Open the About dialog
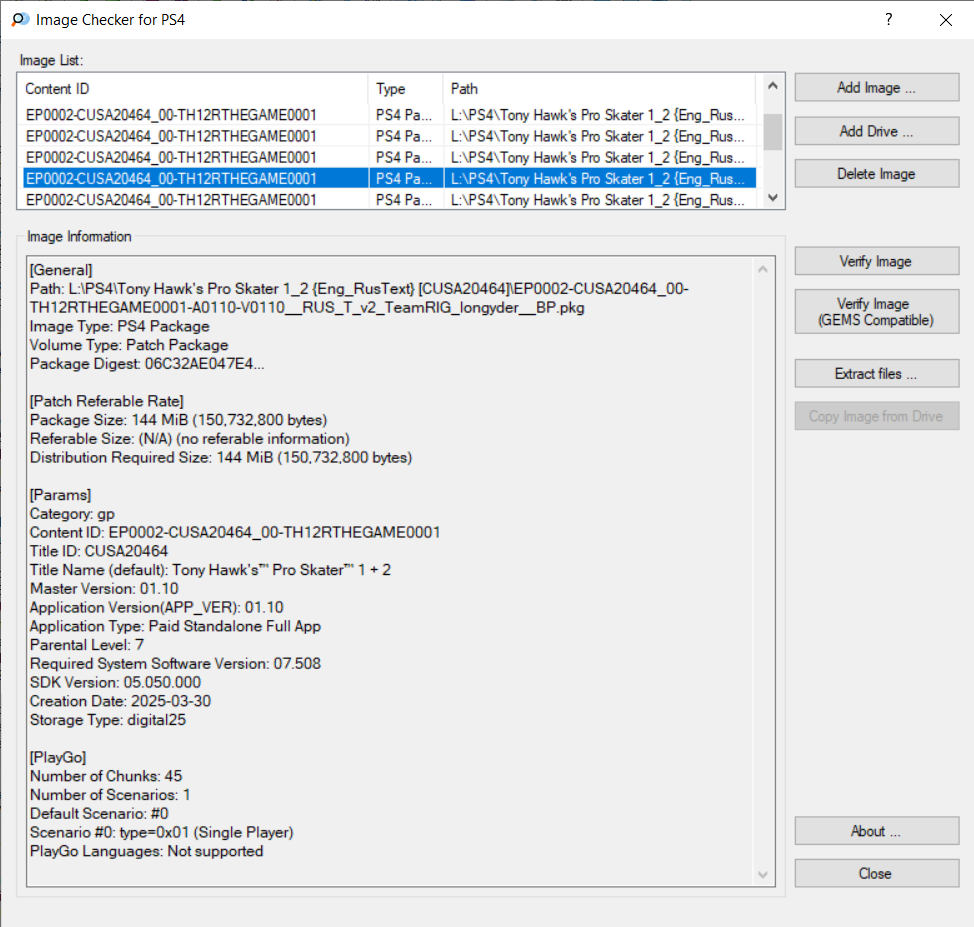The height and width of the screenshot is (927, 974). [876, 831]
